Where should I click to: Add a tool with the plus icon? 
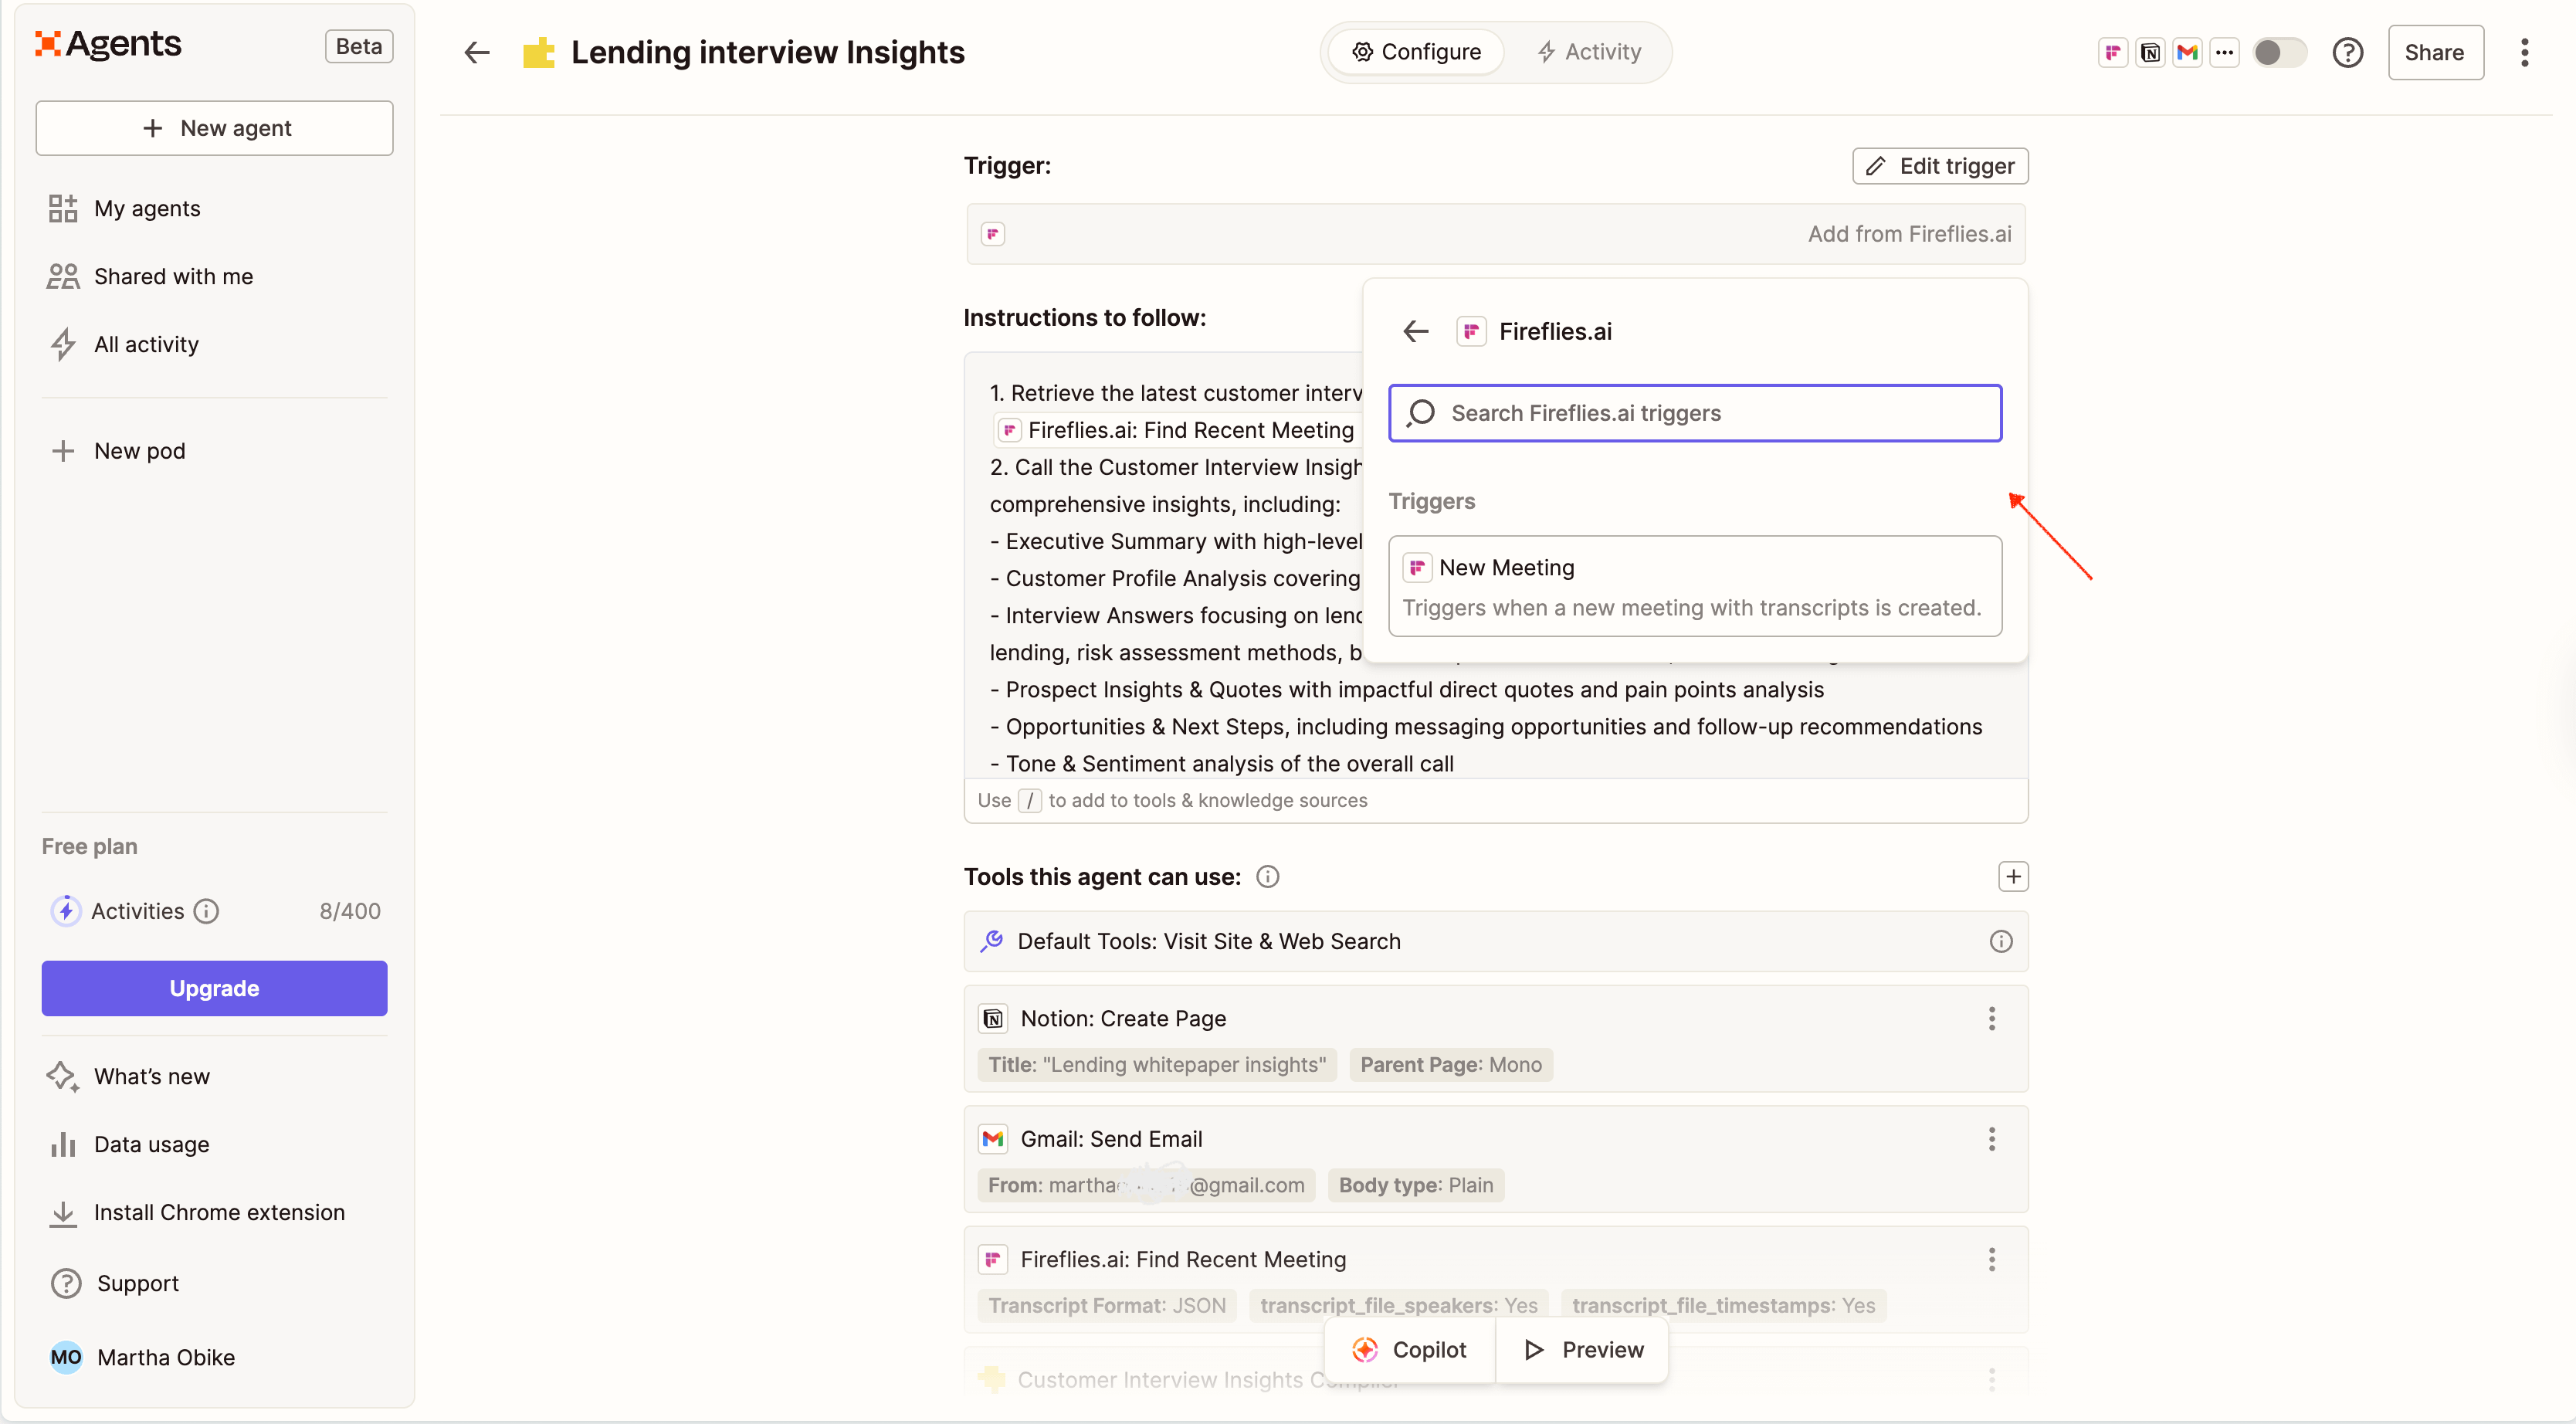2013,877
